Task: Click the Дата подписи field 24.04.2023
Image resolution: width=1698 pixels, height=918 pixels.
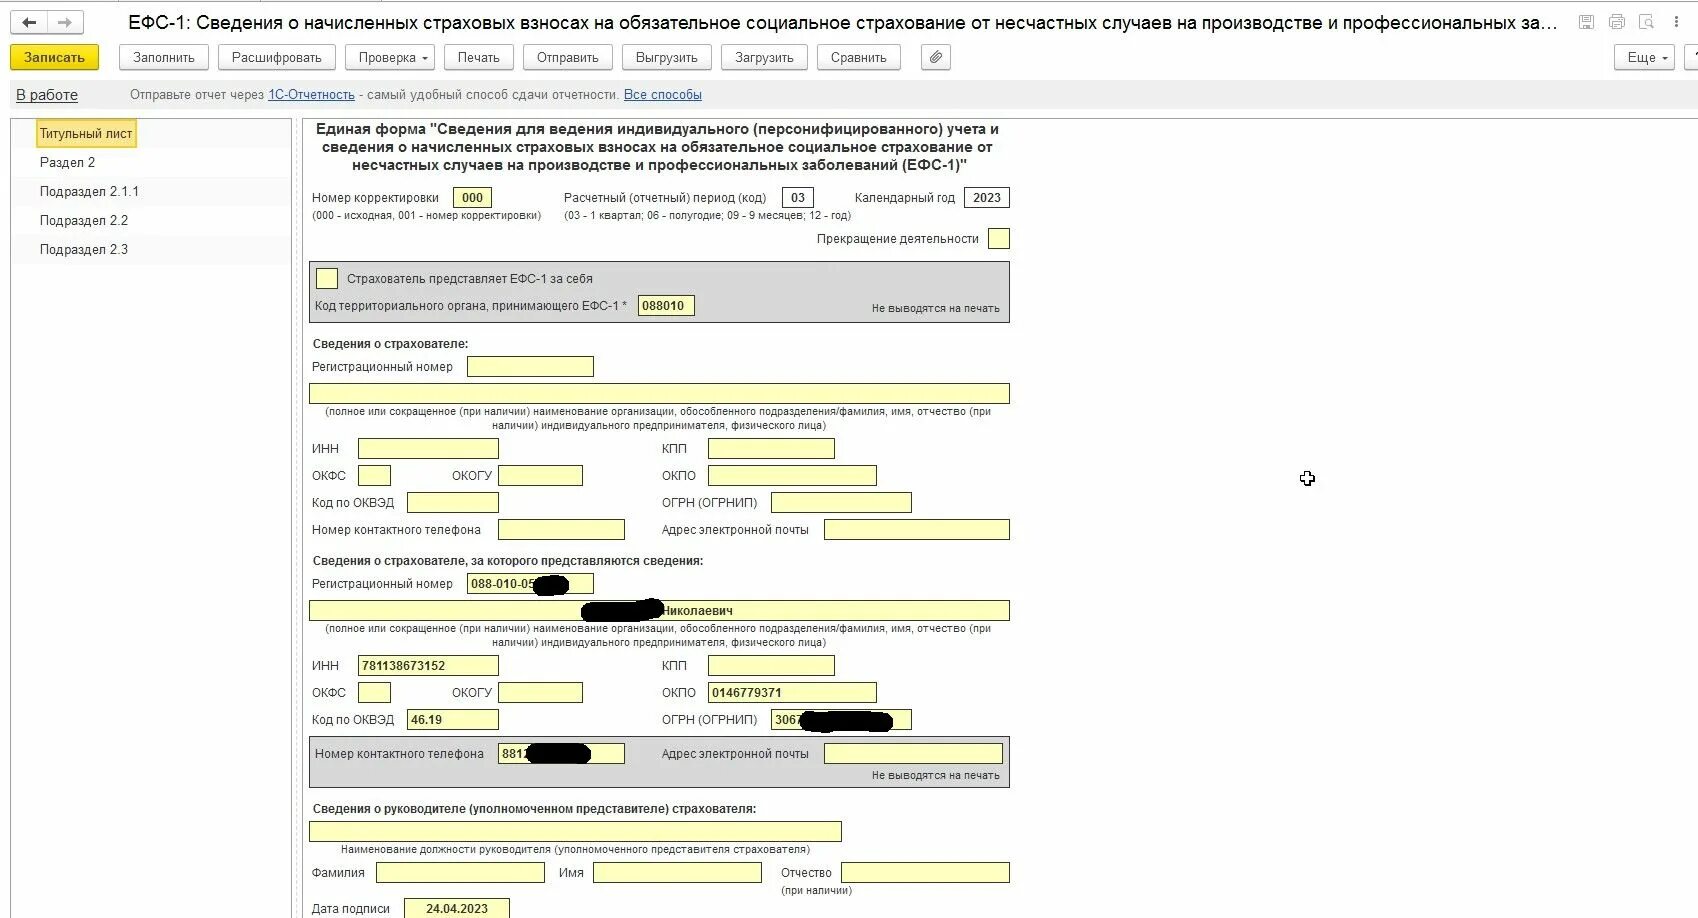Action: (x=457, y=909)
